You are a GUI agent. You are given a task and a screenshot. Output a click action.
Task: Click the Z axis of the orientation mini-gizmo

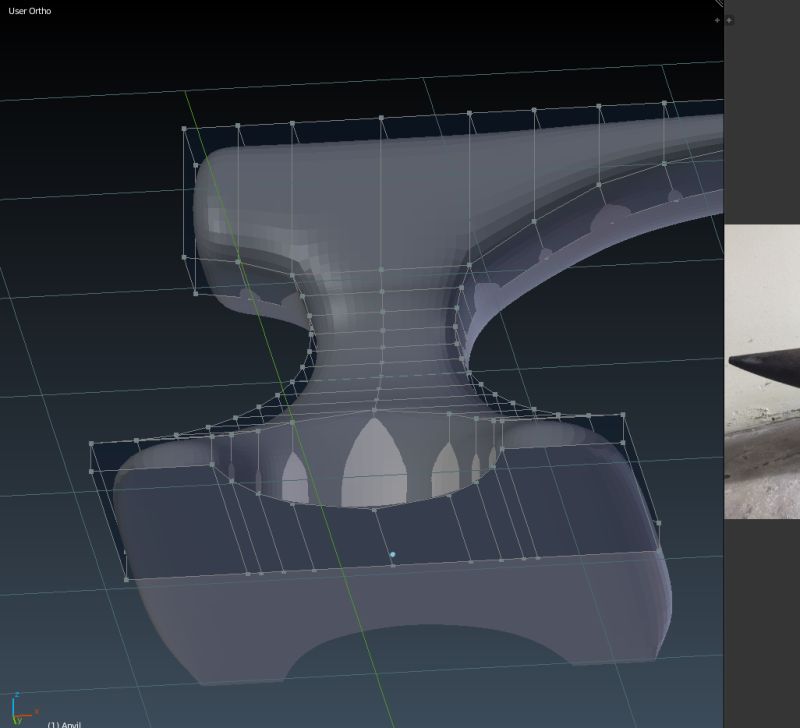pyautogui.click(x=17, y=694)
